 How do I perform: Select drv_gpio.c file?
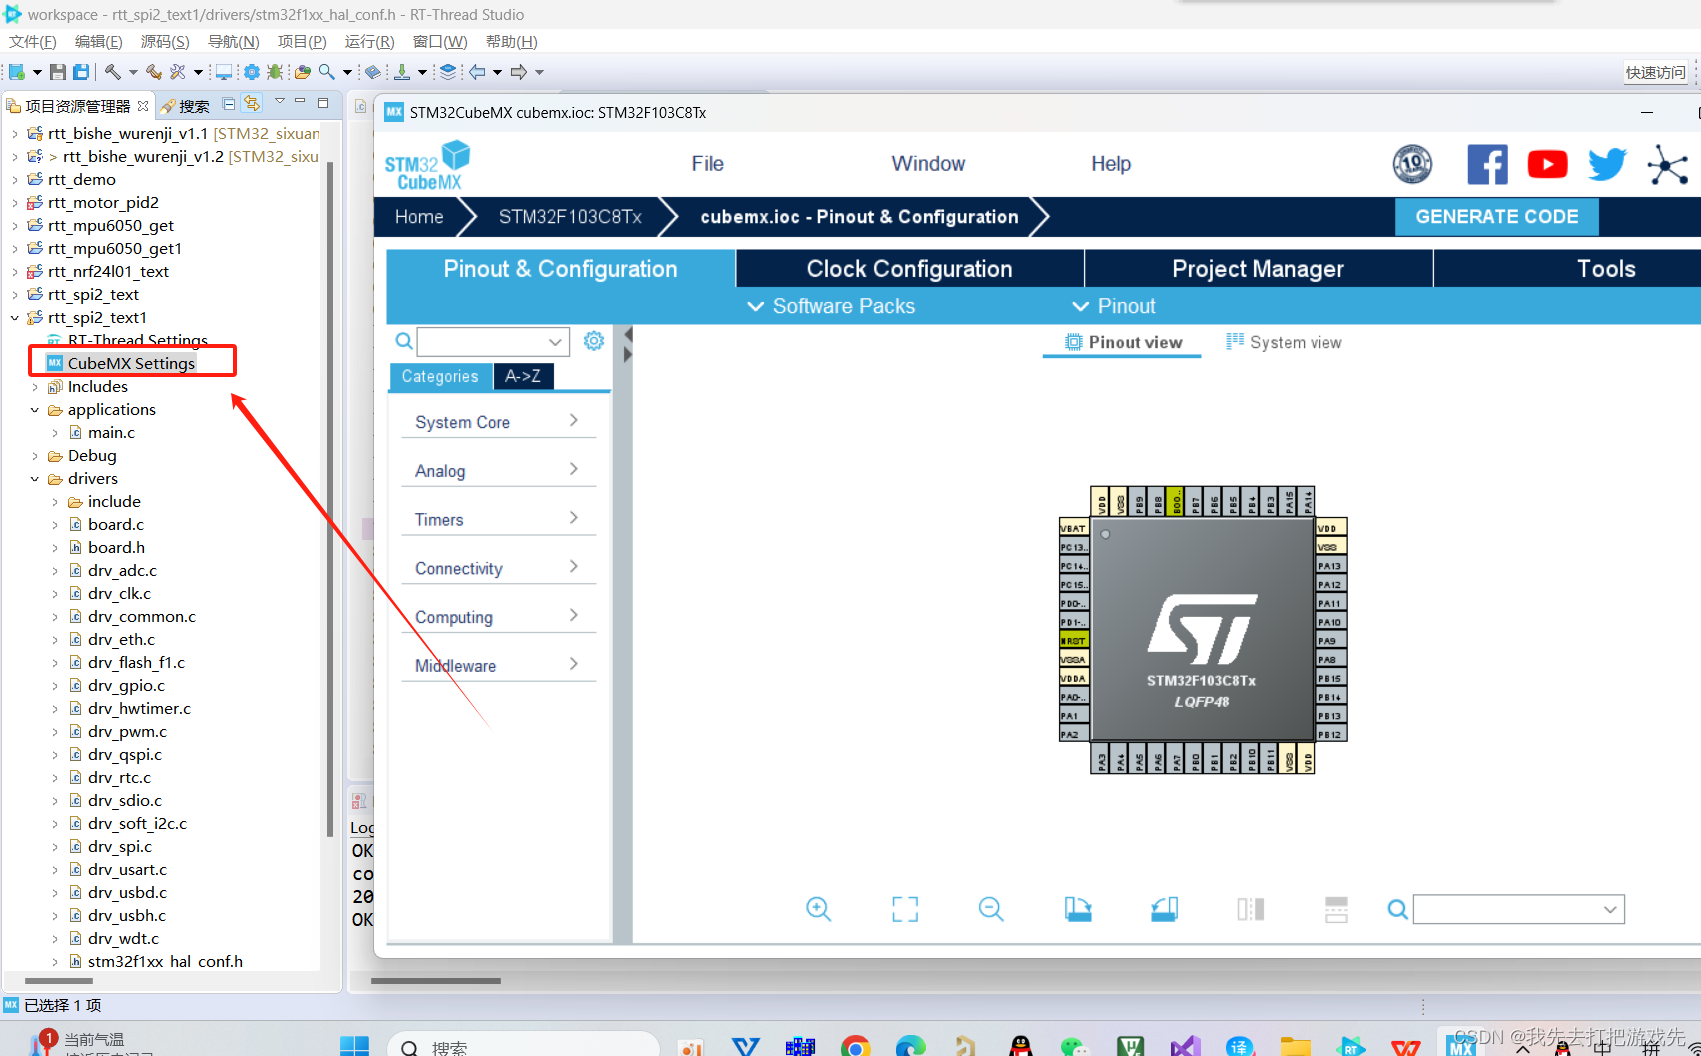[x=126, y=686]
